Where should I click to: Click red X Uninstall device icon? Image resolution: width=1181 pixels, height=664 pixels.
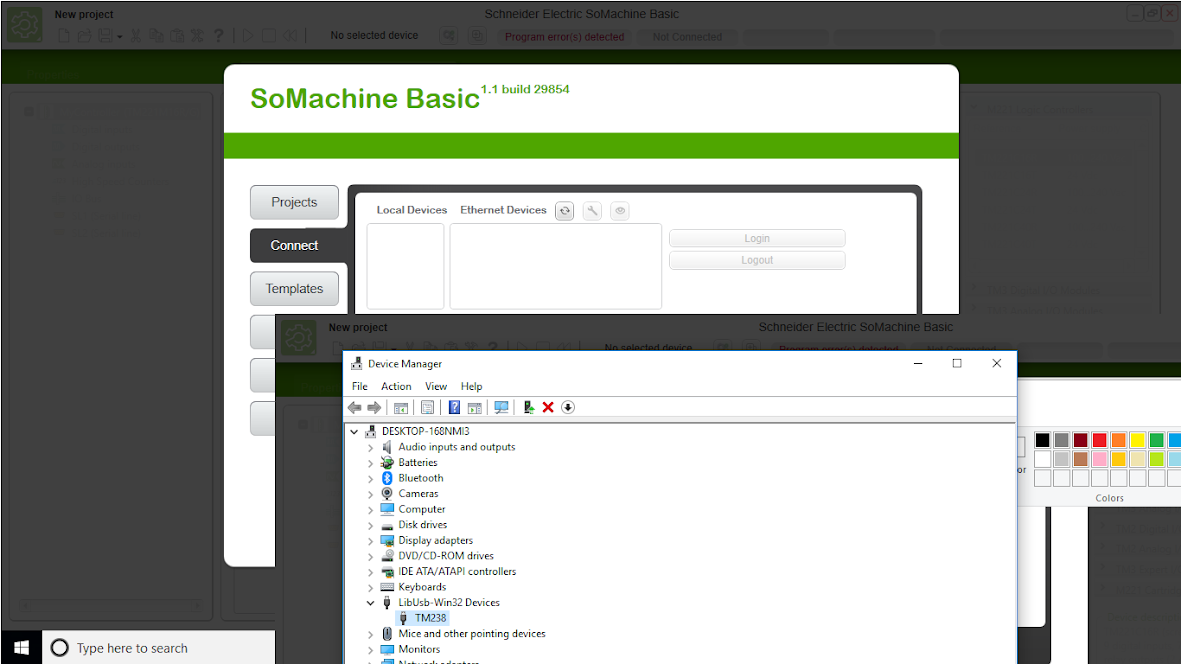[548, 407]
